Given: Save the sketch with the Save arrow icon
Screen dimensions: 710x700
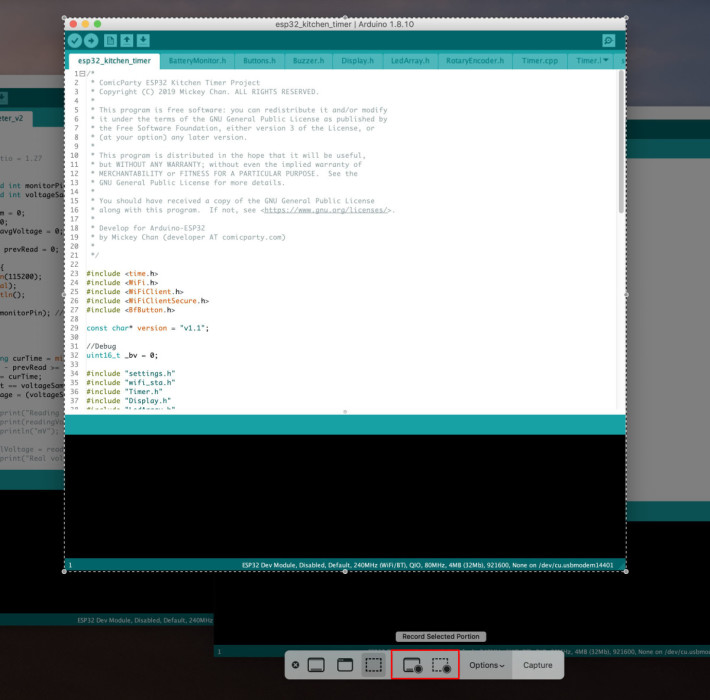Looking at the screenshot, I should (143, 41).
